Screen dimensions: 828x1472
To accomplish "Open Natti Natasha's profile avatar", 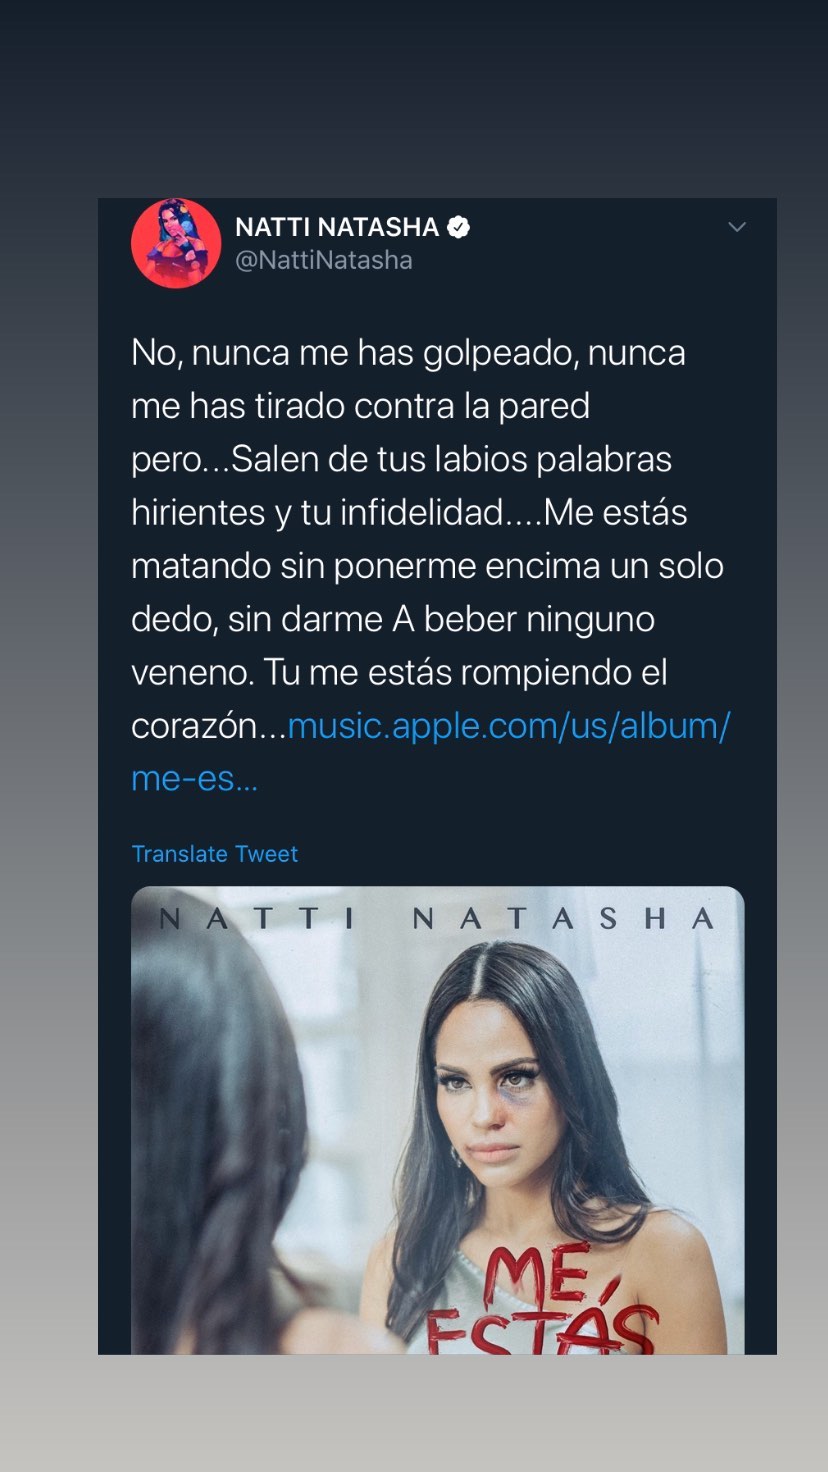I will point(176,243).
